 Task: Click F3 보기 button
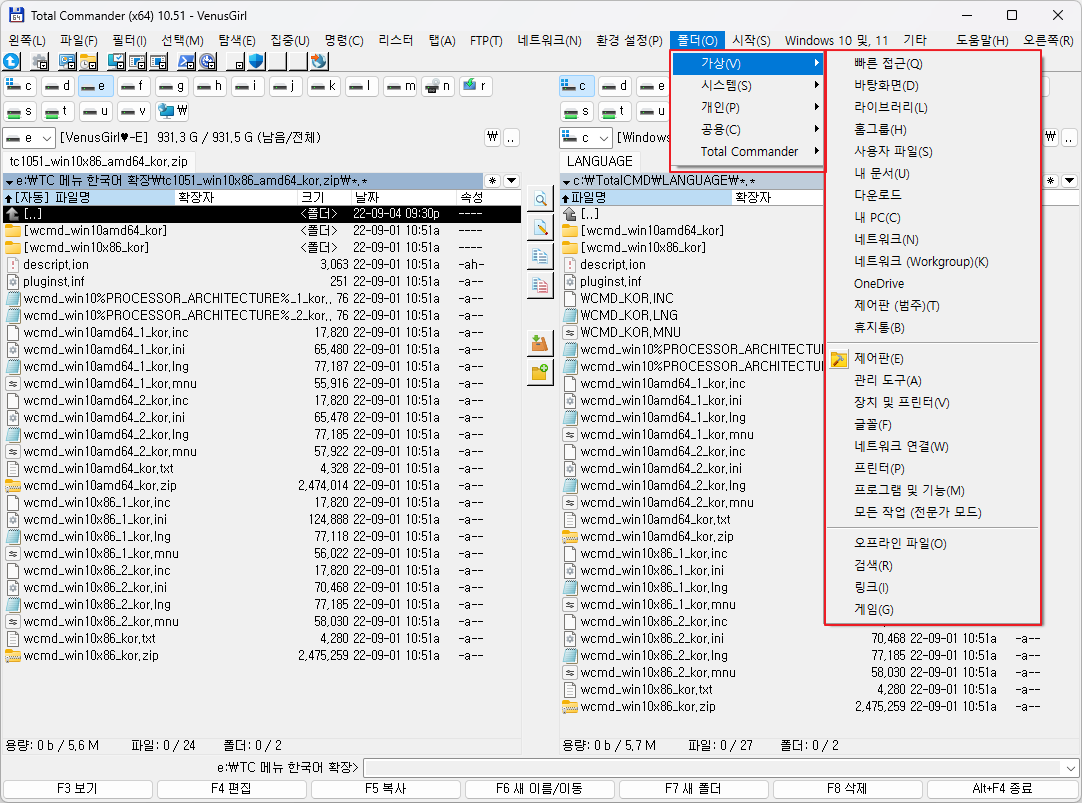pyautogui.click(x=77, y=789)
